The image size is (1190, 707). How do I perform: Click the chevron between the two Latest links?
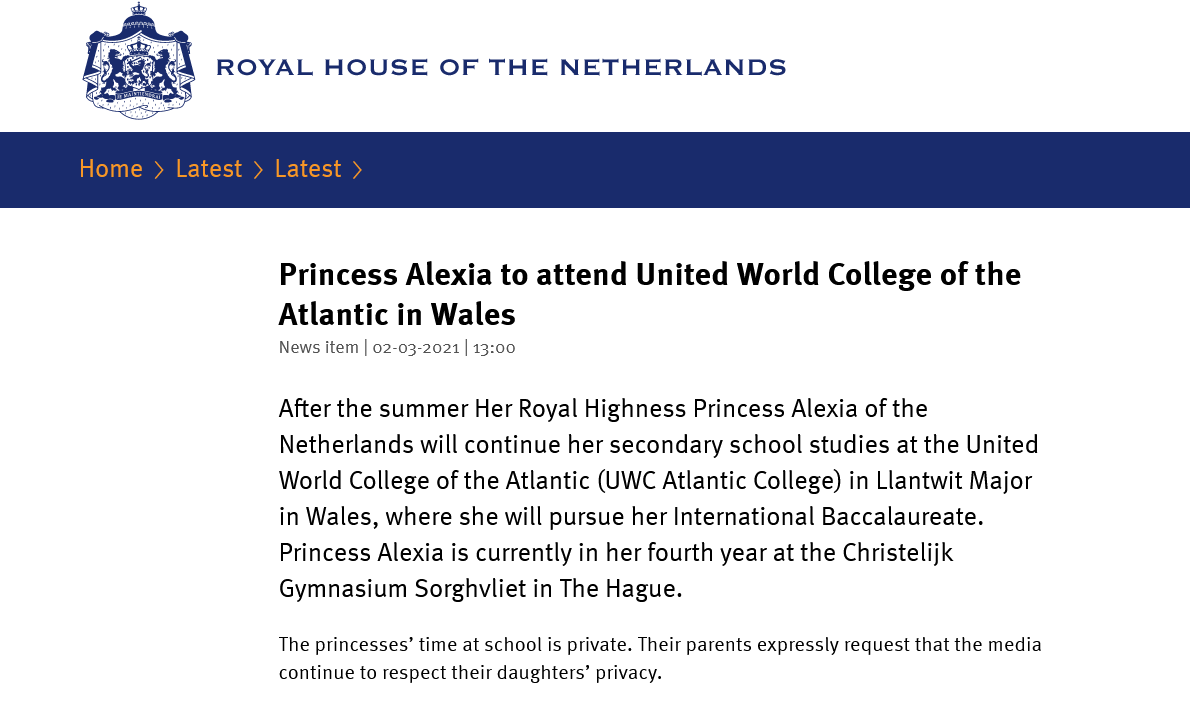point(258,170)
